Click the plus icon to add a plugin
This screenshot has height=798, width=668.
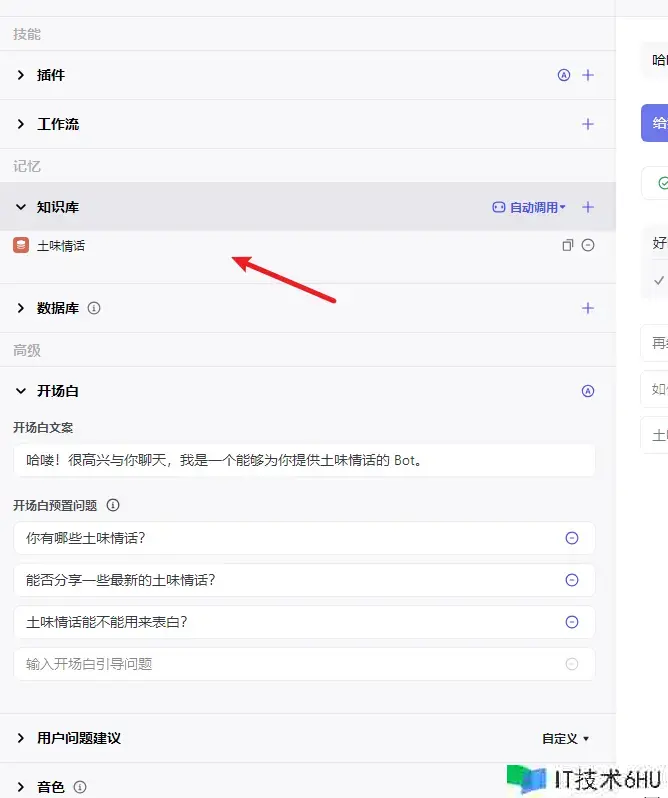tap(588, 75)
